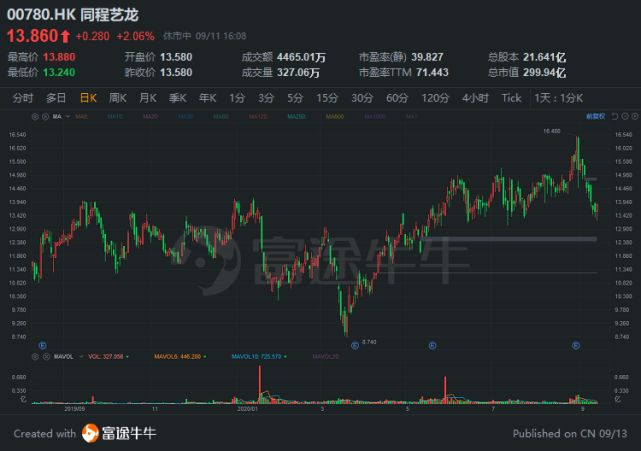
Task: Click the event marker above the axis label 5
Action: click(x=432, y=346)
